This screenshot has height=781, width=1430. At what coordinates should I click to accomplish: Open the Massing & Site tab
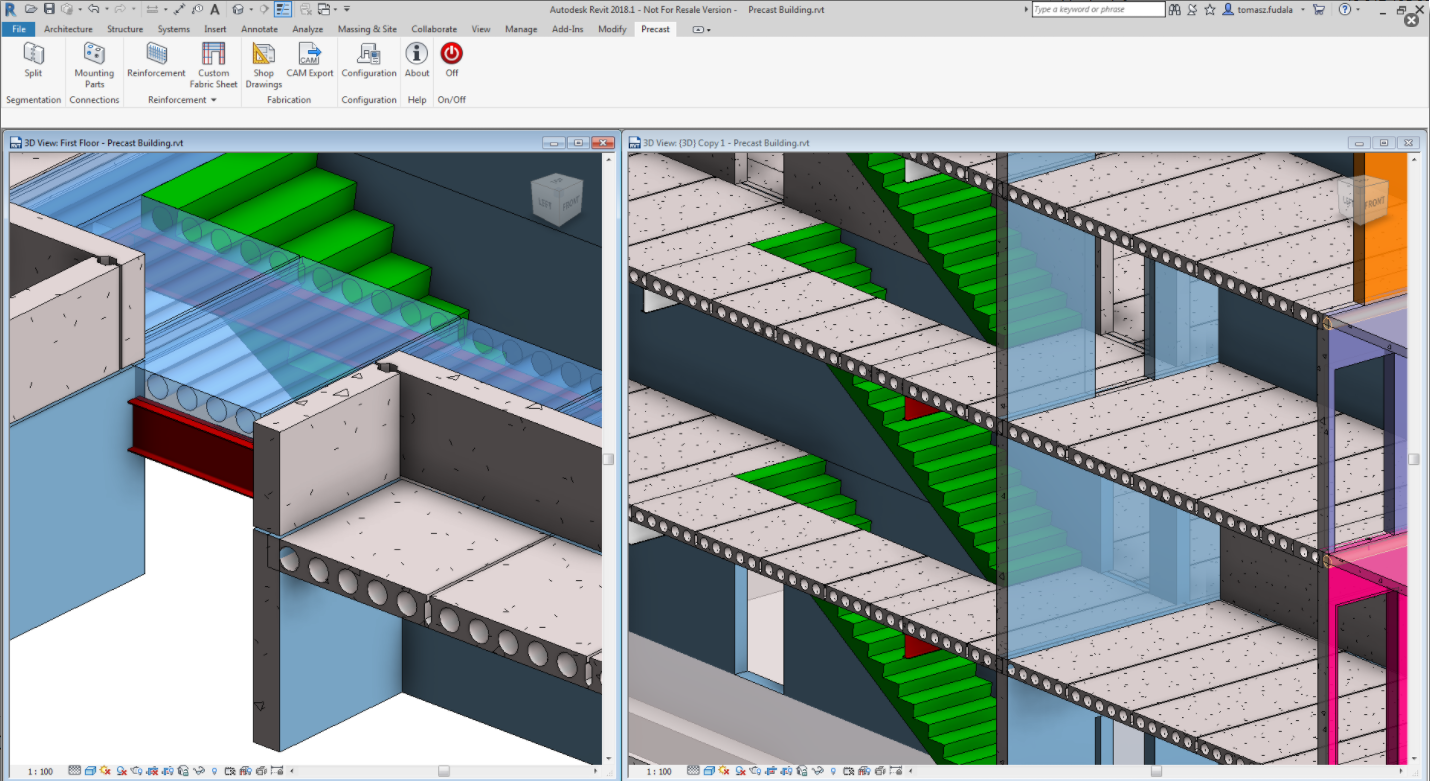pos(367,29)
